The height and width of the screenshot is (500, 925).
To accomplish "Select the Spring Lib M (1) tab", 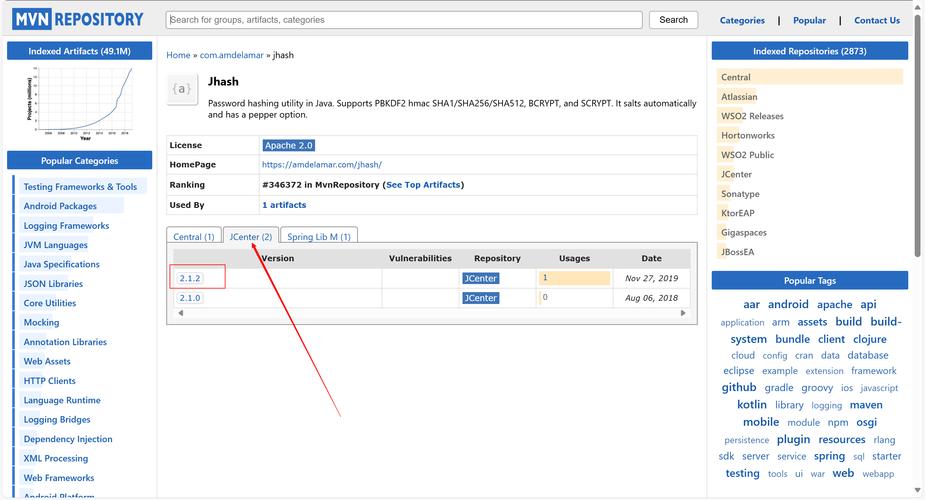I will tap(318, 237).
